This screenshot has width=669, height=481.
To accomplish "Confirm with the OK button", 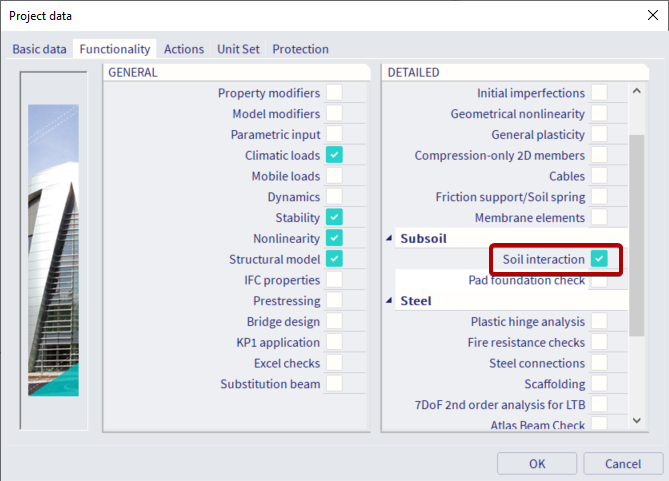I will coord(537,464).
